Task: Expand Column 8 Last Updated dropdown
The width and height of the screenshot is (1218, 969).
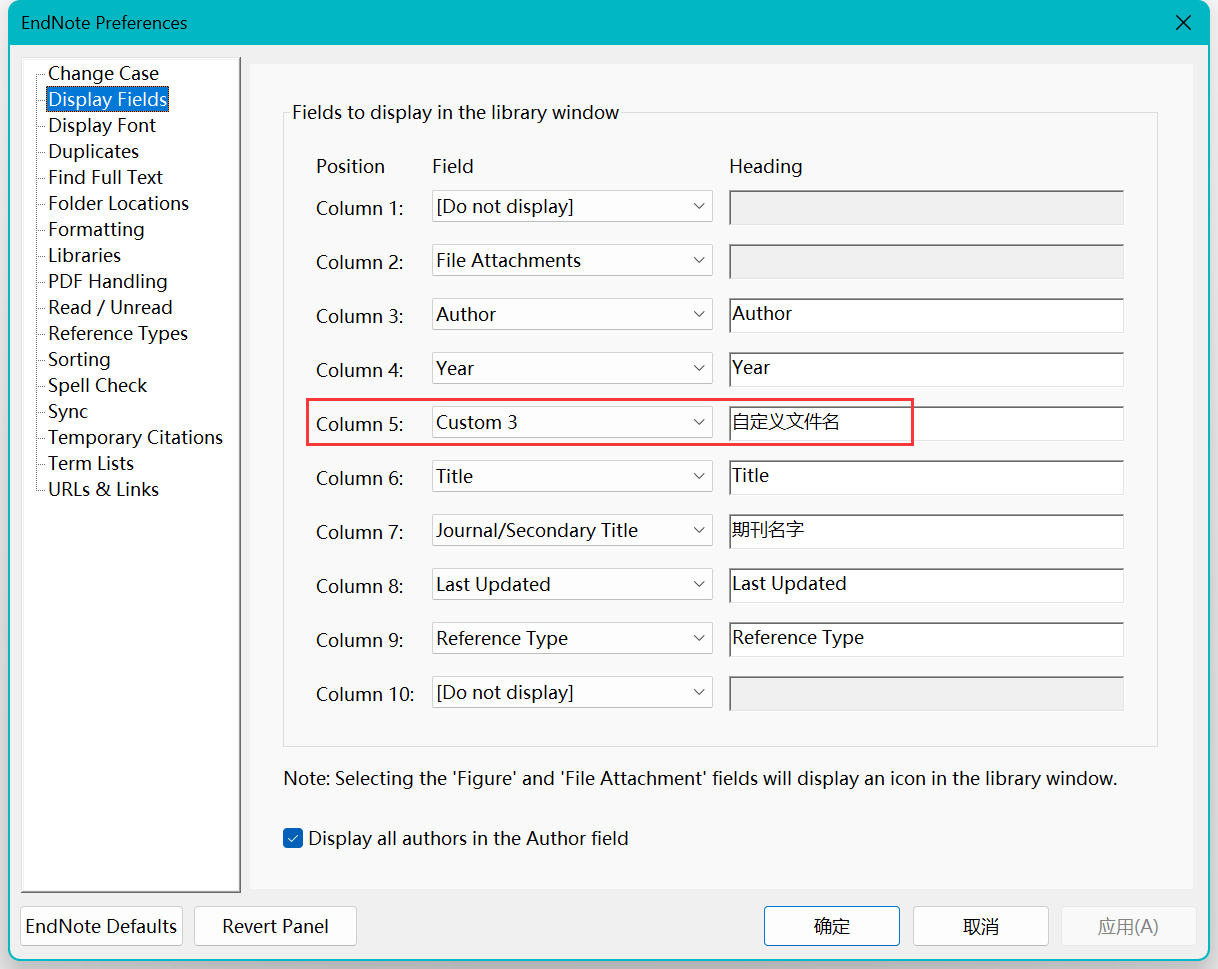Action: [572, 585]
